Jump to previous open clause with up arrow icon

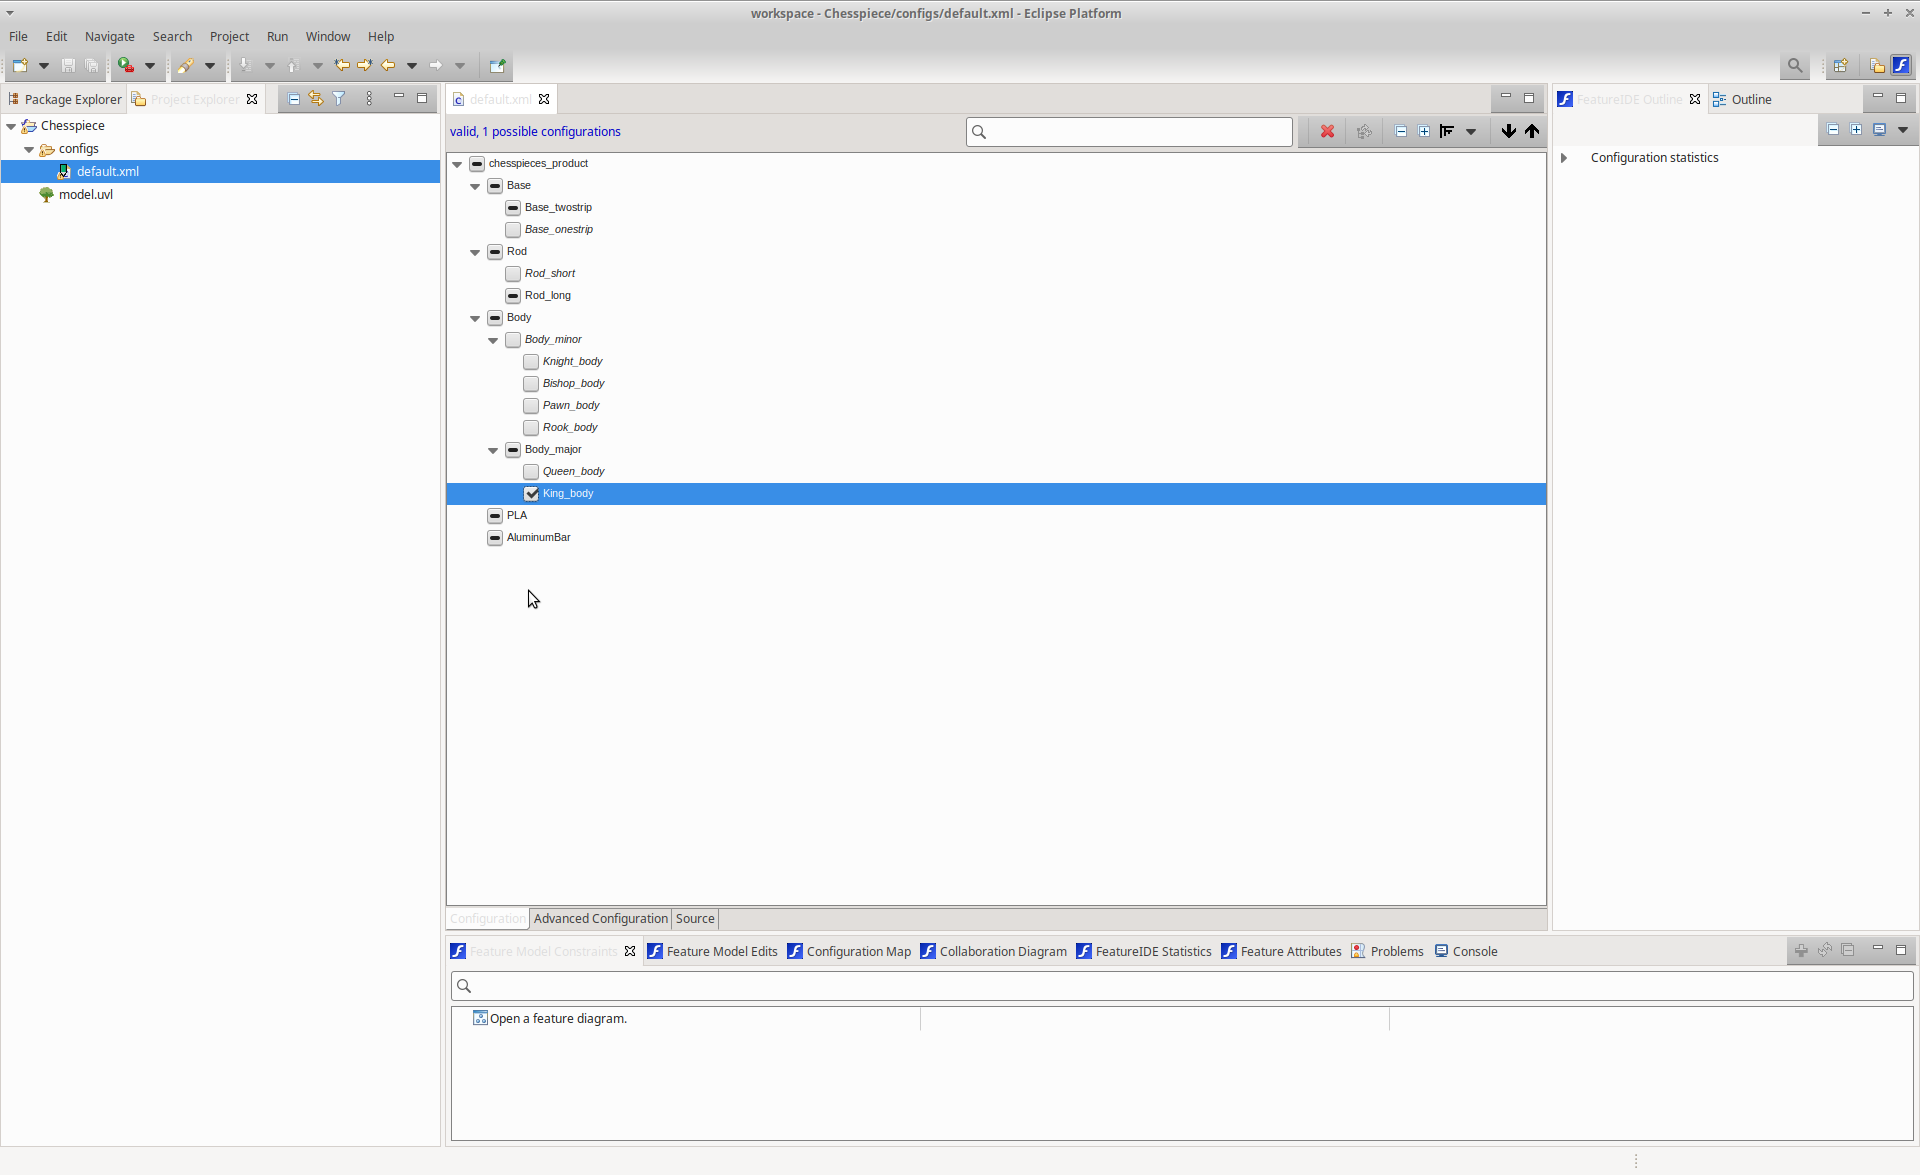point(1531,131)
